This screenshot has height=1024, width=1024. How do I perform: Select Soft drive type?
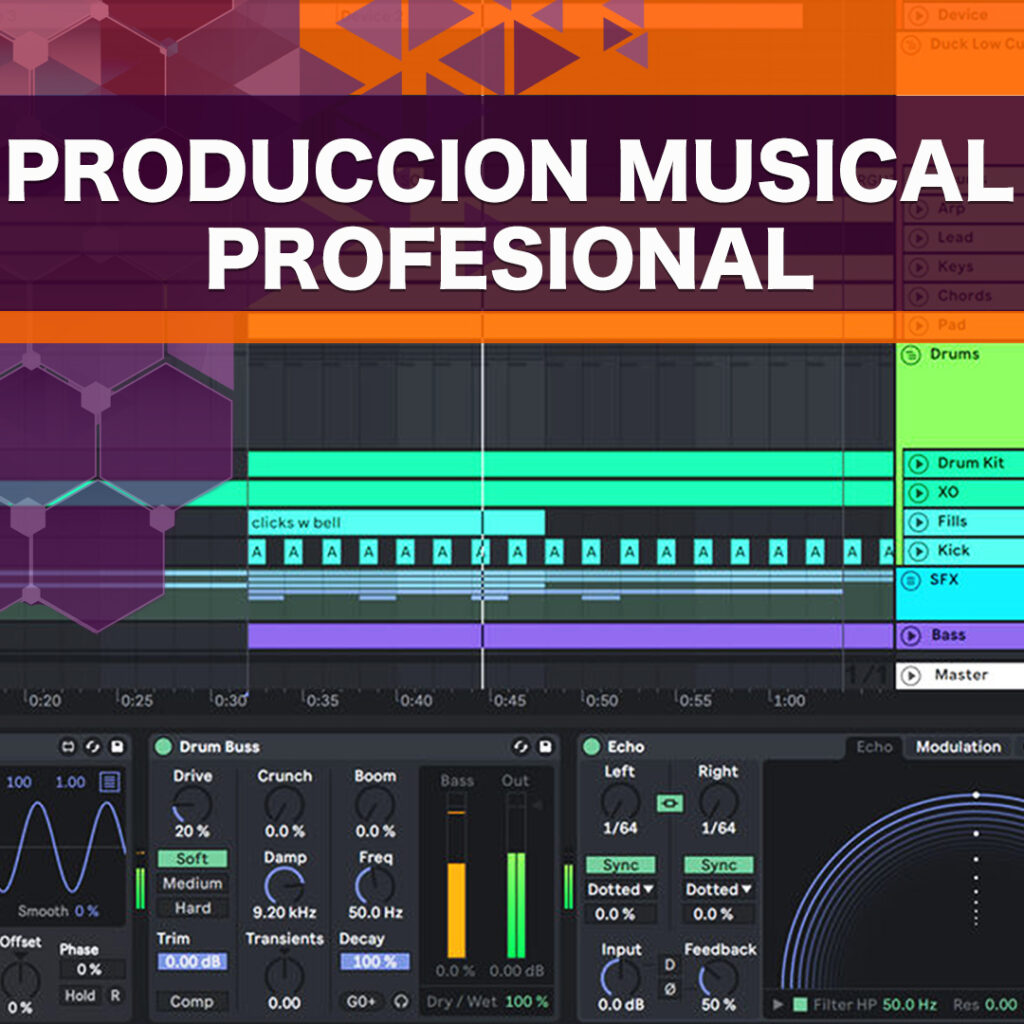[x=192, y=859]
